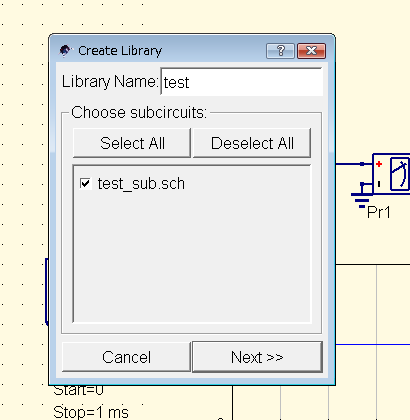
Task: Cancel the Create Library dialog
Action: point(126,357)
